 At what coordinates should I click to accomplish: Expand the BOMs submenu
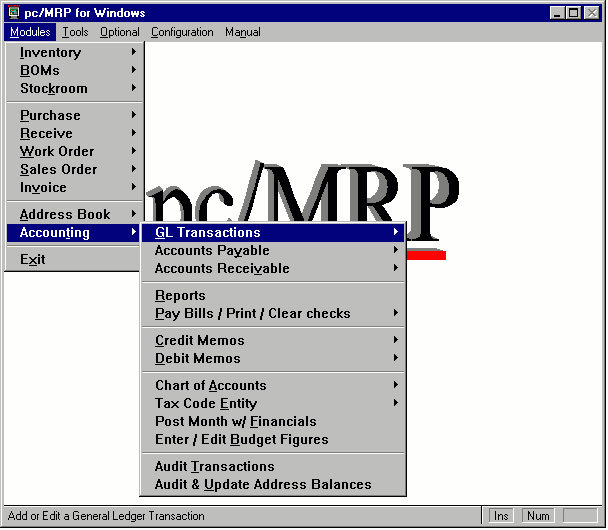pyautogui.click(x=74, y=70)
